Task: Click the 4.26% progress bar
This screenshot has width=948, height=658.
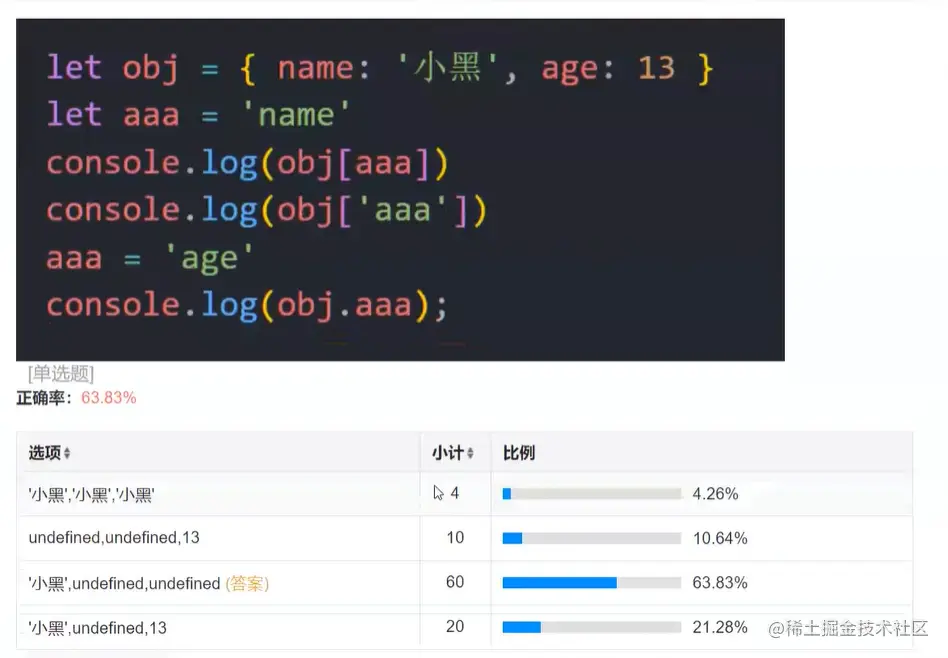Action: pos(592,494)
